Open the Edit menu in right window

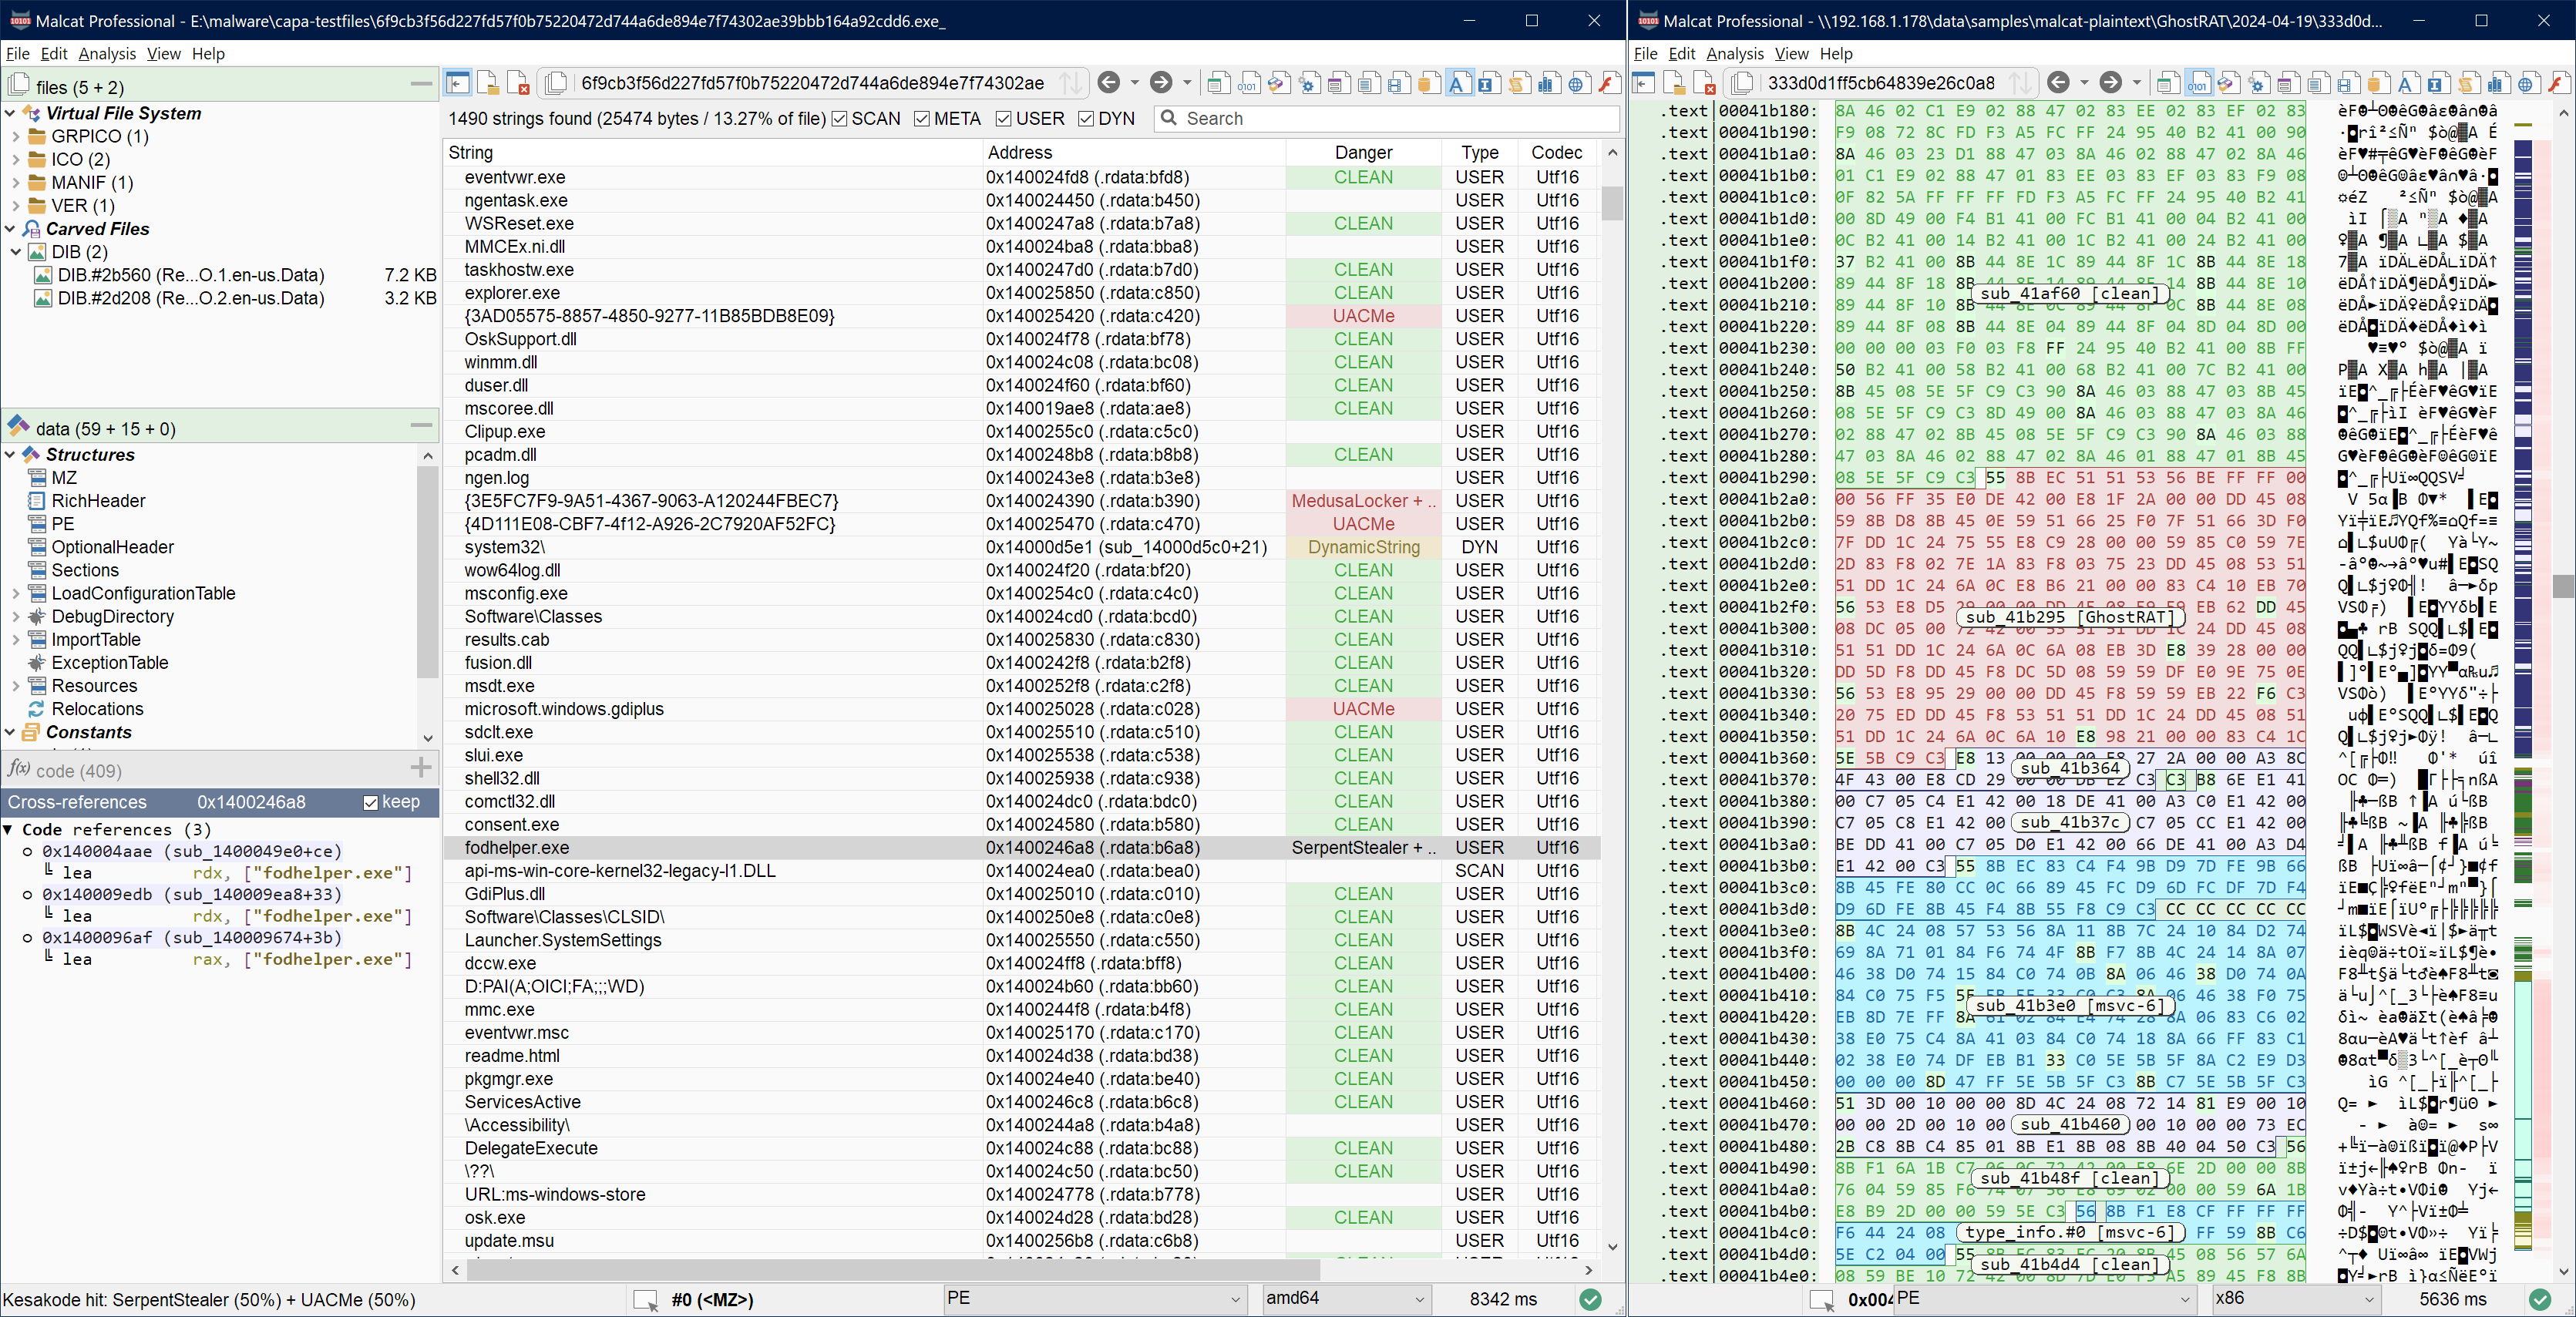(1682, 54)
